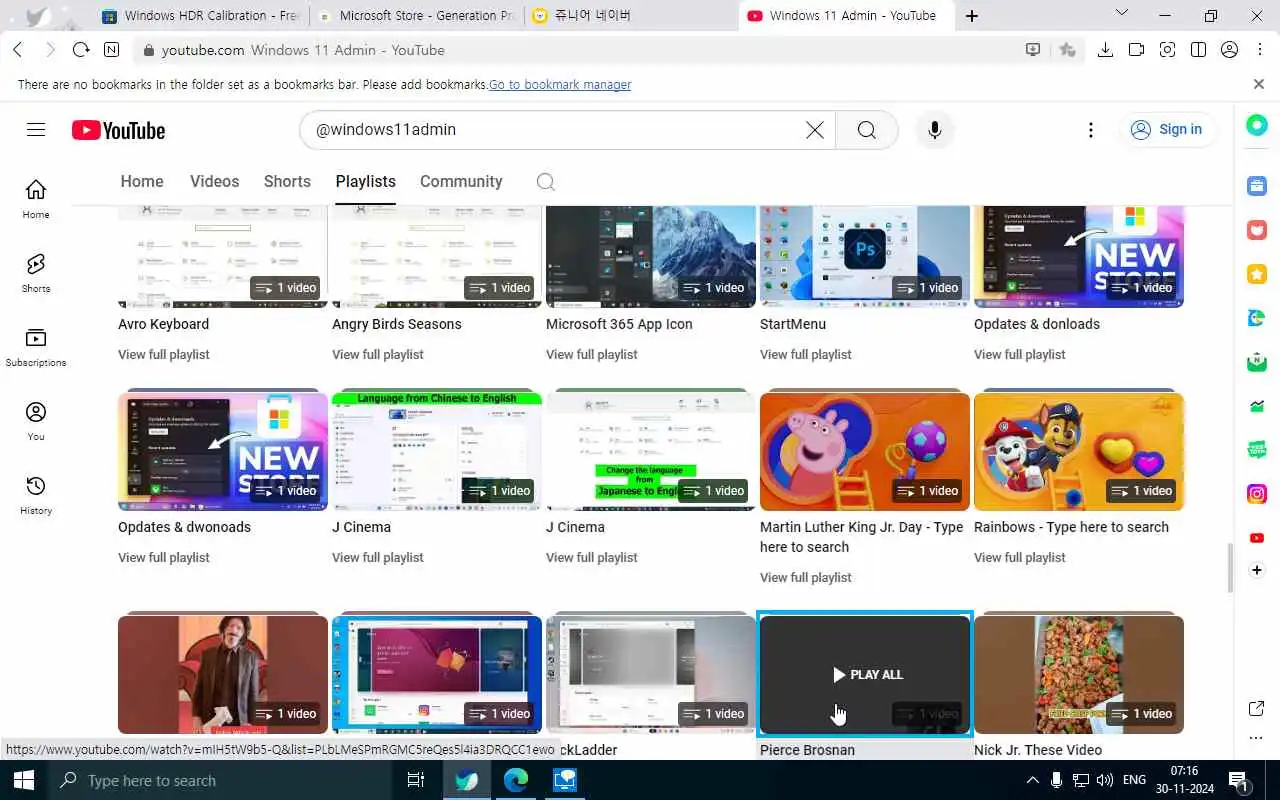Viewport: 1280px width, 800px height.
Task: Click the Windows Start button
Action: (24, 780)
